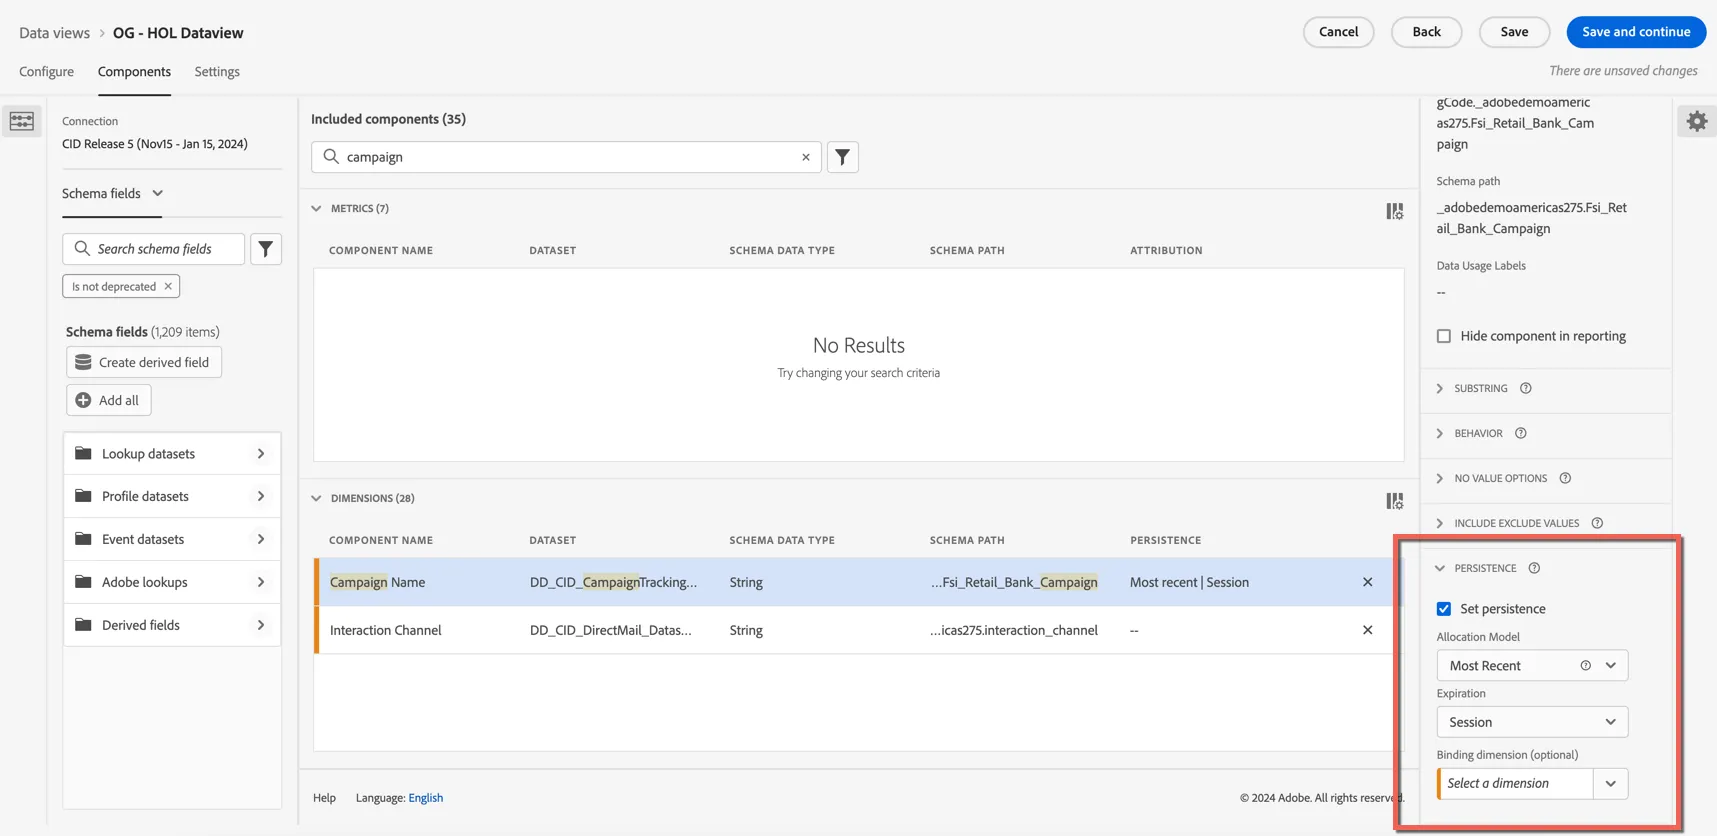Switch to the Configure tab
1717x836 pixels.
(x=46, y=71)
